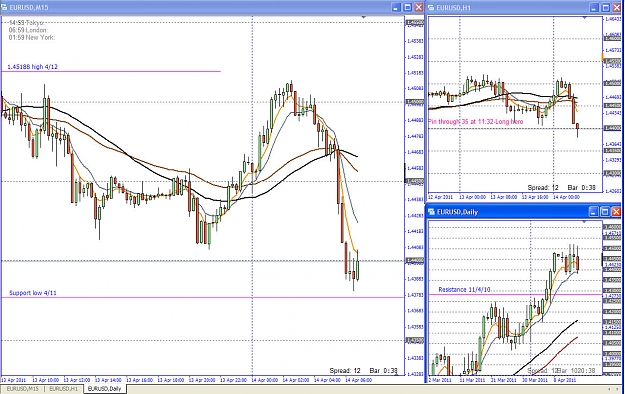This screenshot has width=625, height=394.
Task: Click 'Bar 0:38' text in M15 chart
Action: (383, 370)
